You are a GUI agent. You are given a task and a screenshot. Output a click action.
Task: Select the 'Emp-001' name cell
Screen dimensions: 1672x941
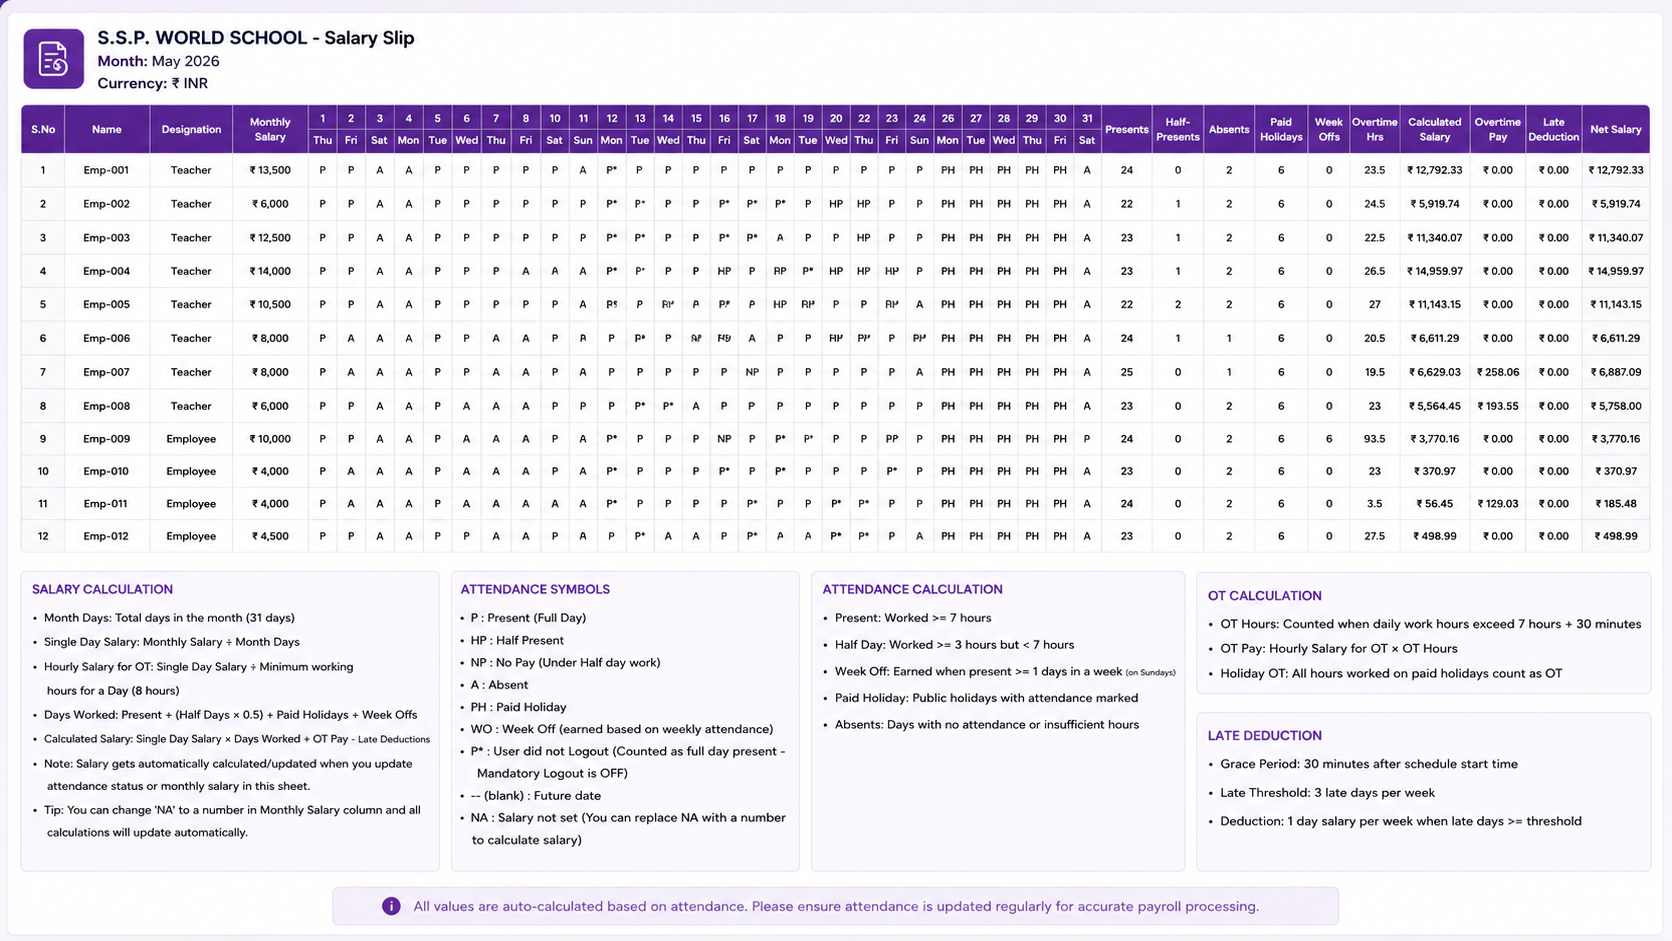[x=106, y=170]
